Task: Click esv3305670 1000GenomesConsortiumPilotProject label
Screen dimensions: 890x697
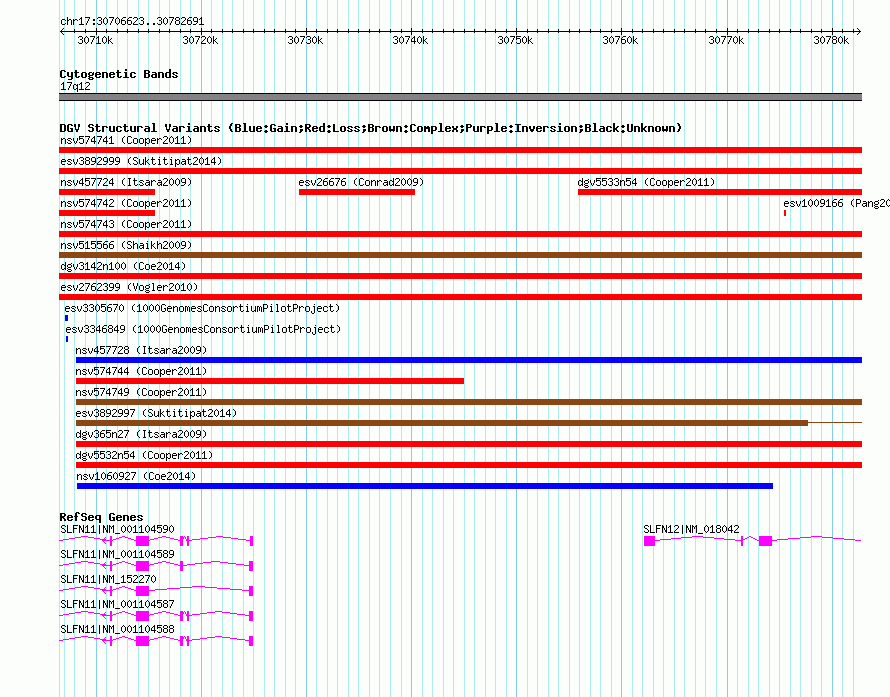Action: point(202,308)
